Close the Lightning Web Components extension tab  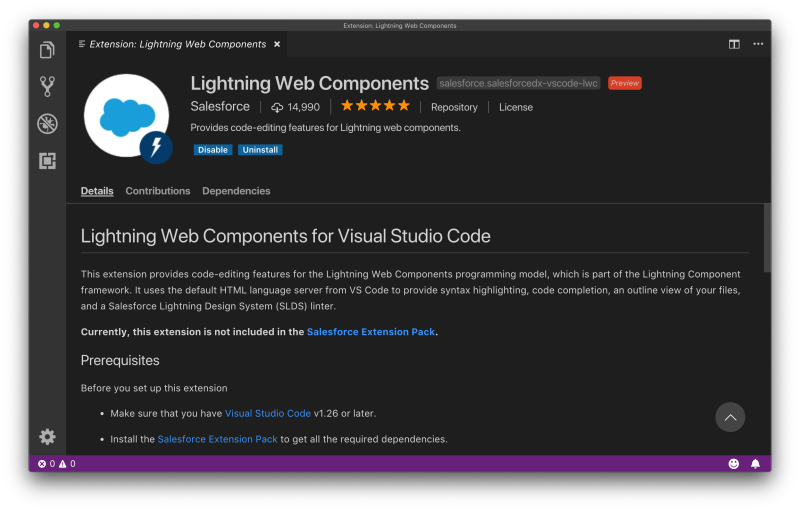[x=277, y=44]
